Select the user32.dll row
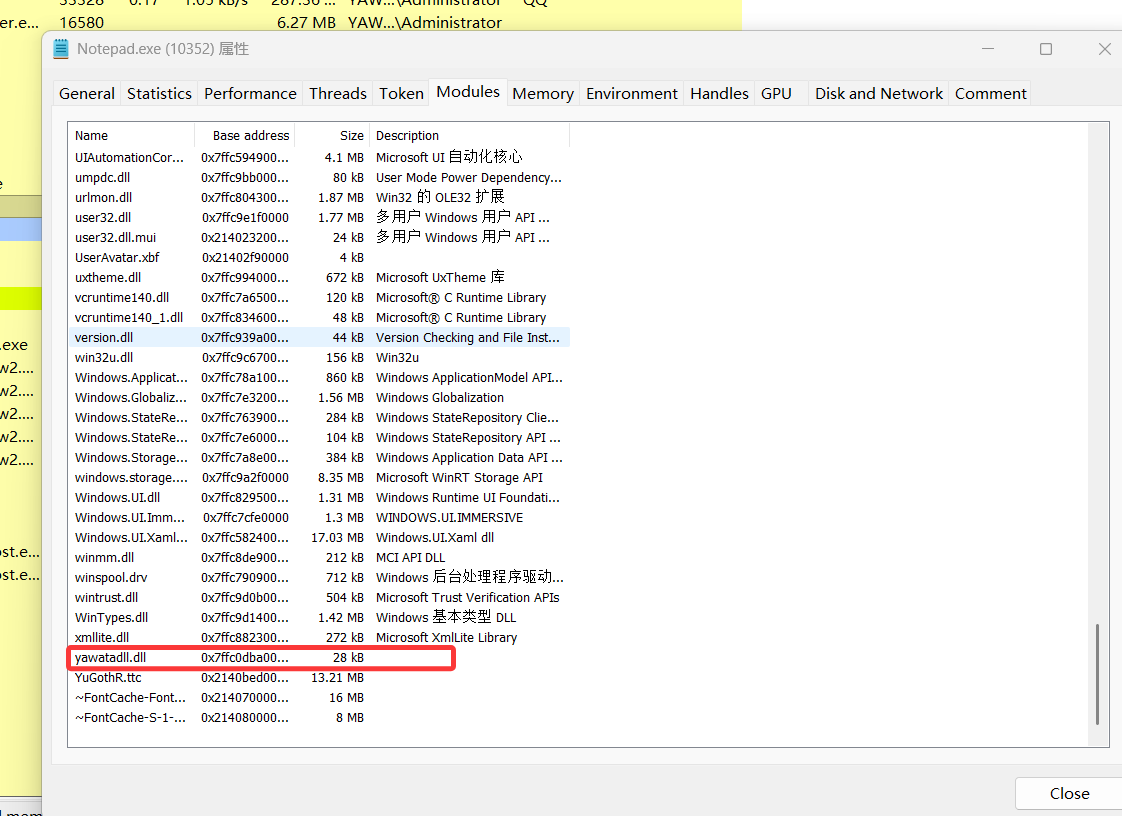1122x816 pixels. 319,218
